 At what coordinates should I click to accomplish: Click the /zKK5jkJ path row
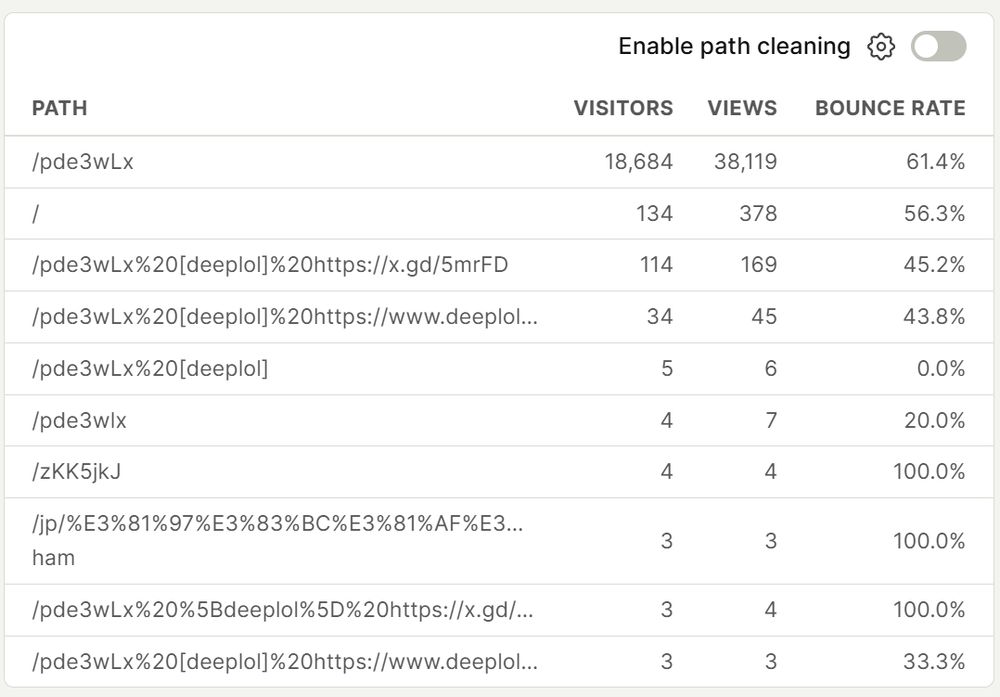[74, 471]
